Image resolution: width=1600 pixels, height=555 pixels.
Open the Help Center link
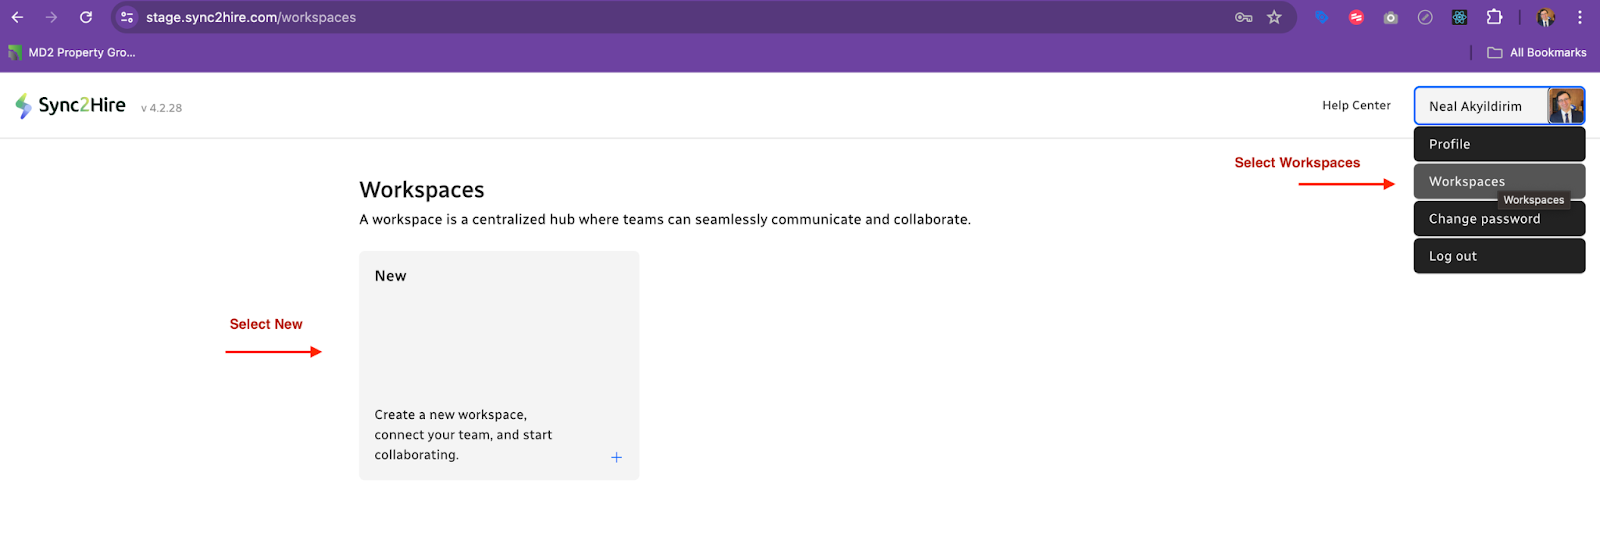[1356, 105]
